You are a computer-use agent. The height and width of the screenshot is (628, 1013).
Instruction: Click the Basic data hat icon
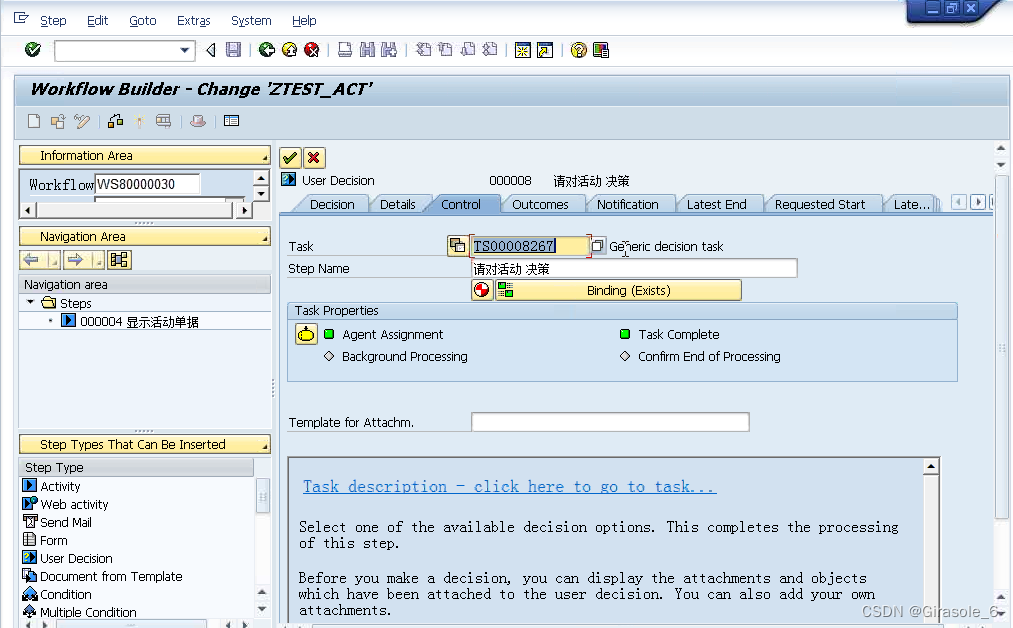(x=198, y=121)
